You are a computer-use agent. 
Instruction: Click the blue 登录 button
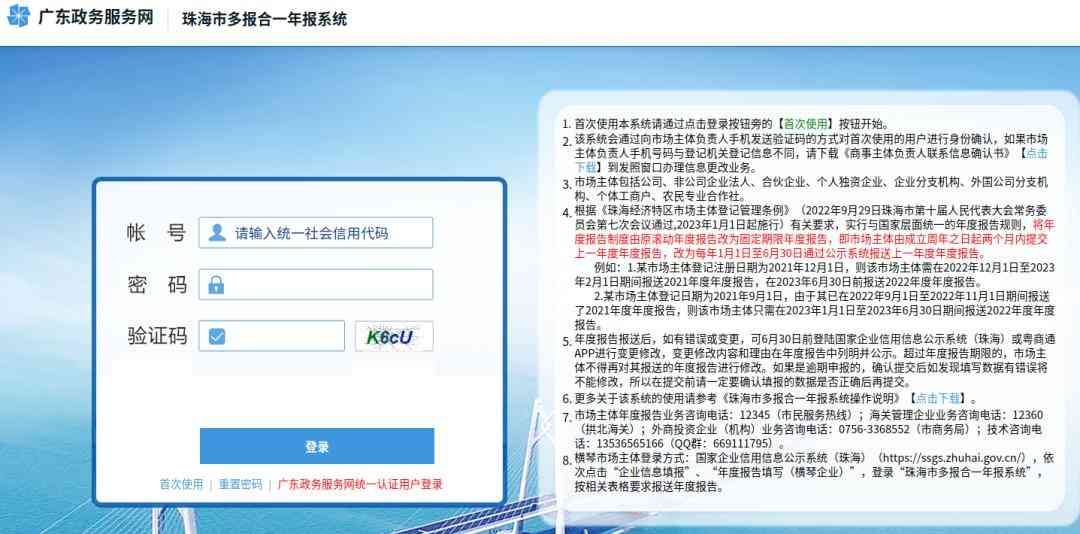tap(317, 446)
